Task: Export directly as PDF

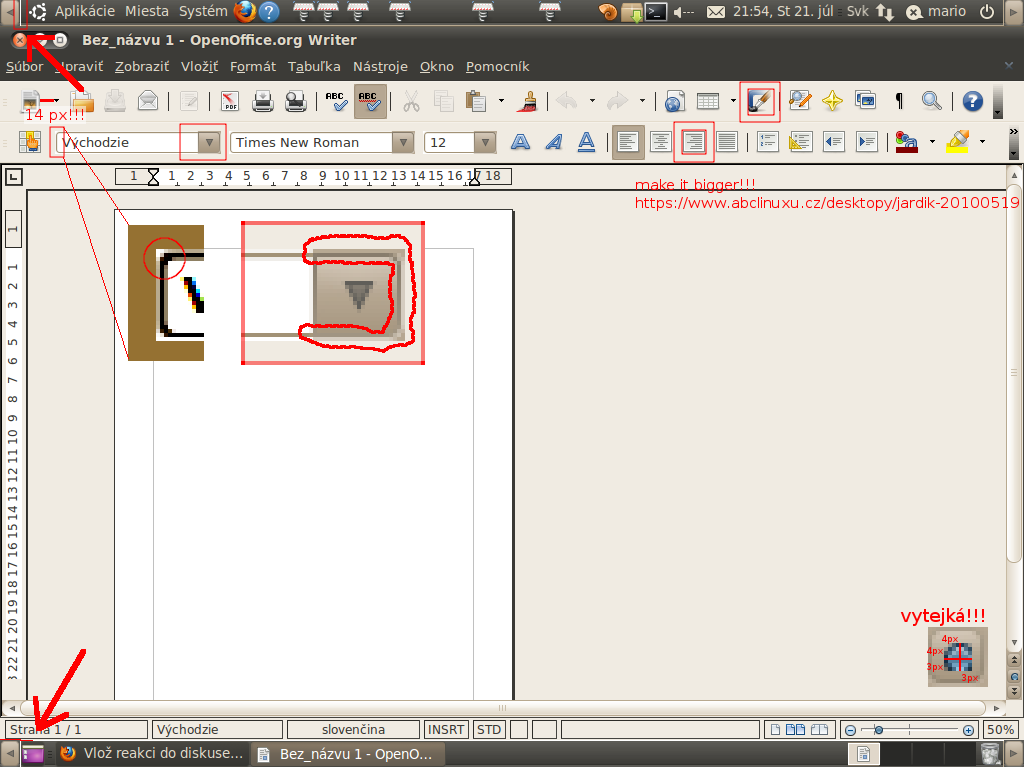Action: tap(230, 101)
